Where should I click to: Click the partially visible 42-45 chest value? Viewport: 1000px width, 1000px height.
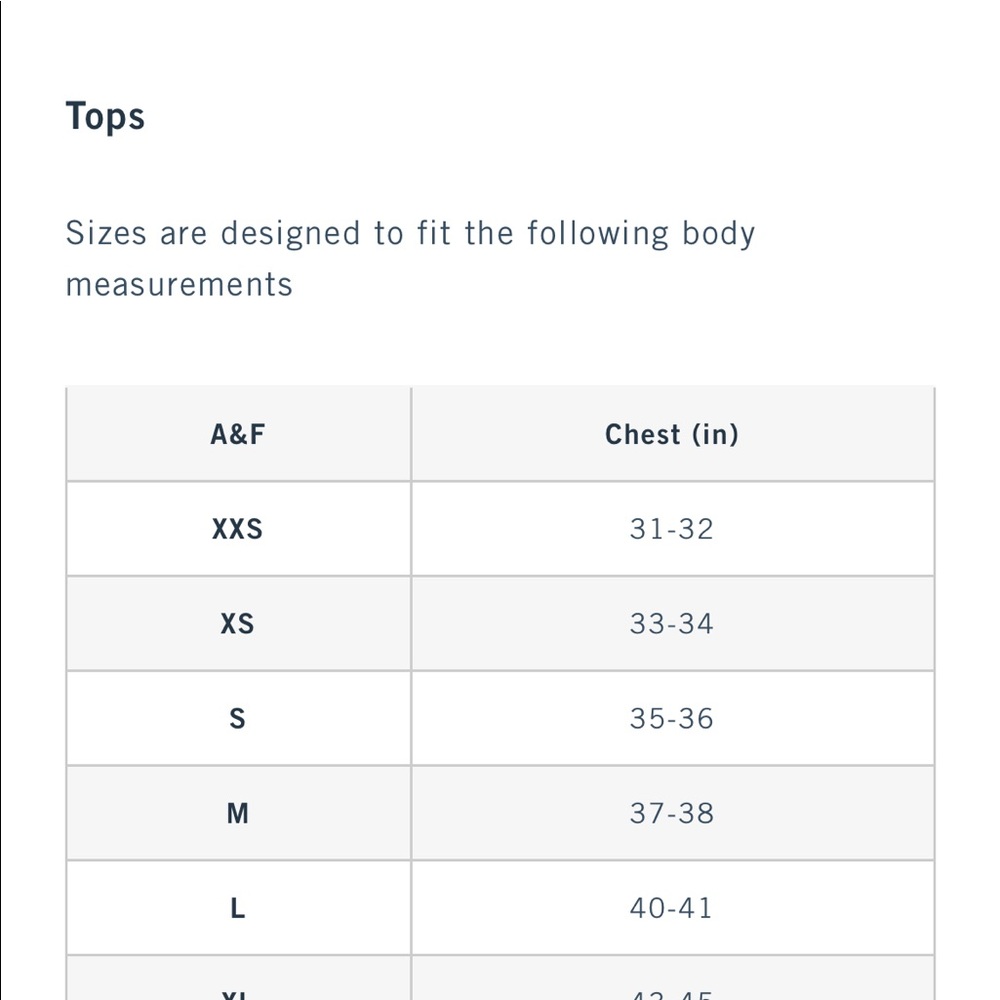tap(672, 995)
